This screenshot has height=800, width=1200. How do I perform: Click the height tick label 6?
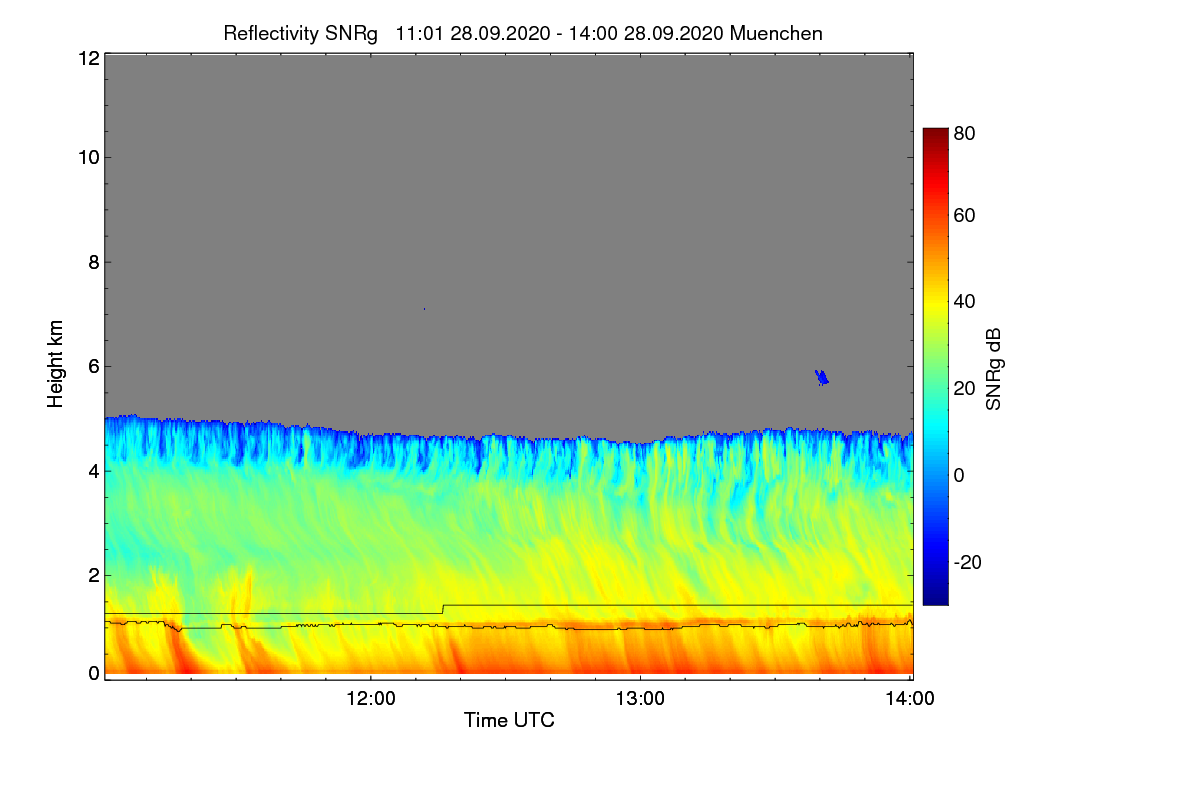[x=92, y=366]
